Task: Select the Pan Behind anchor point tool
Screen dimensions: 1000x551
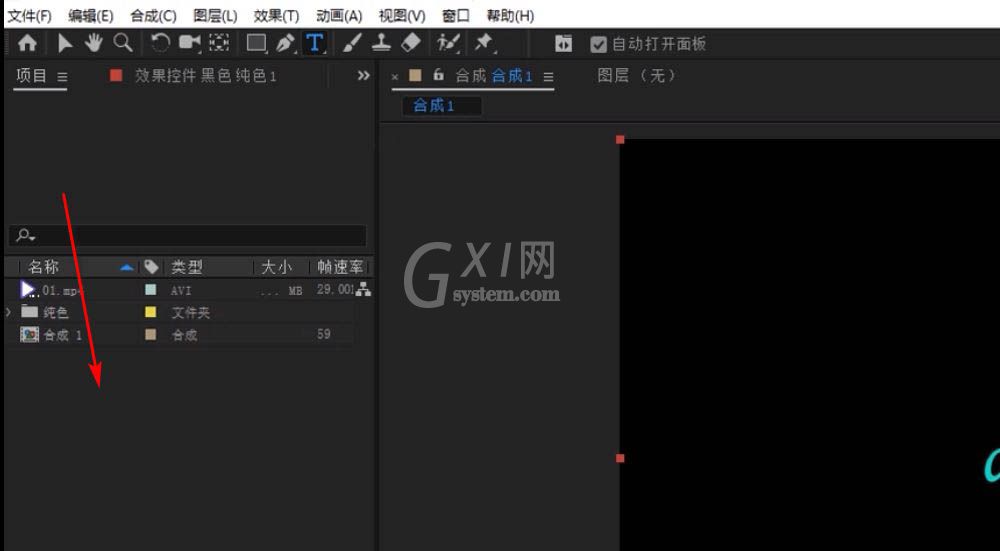Action: point(219,43)
